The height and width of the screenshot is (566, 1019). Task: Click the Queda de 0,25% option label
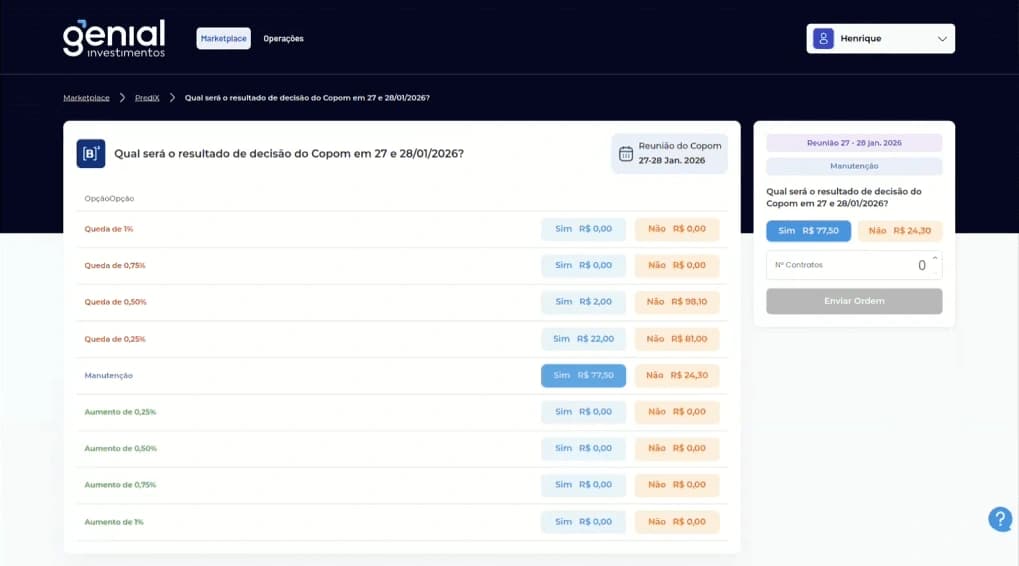[x=115, y=339]
